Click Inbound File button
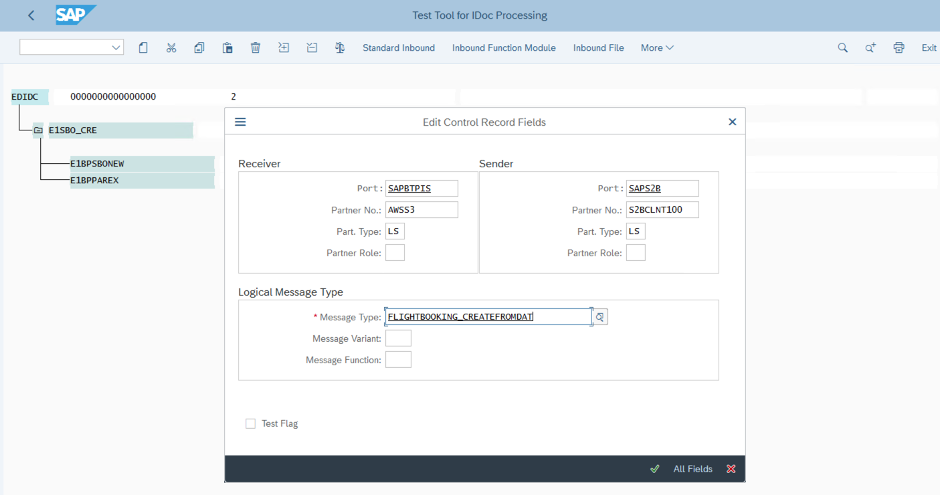The height and width of the screenshot is (495, 941). [598, 47]
